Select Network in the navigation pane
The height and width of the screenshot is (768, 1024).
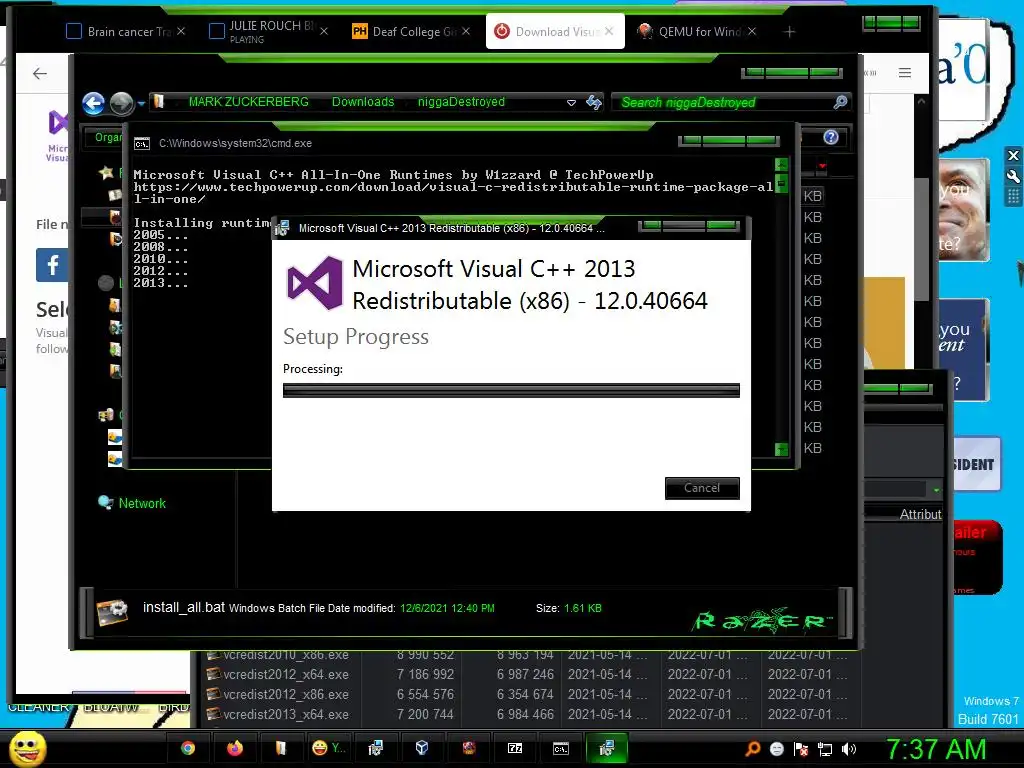click(x=142, y=504)
